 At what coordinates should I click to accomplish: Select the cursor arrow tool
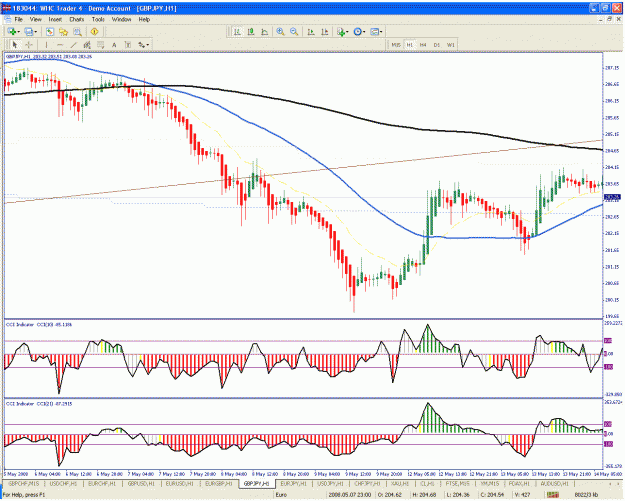pos(15,45)
